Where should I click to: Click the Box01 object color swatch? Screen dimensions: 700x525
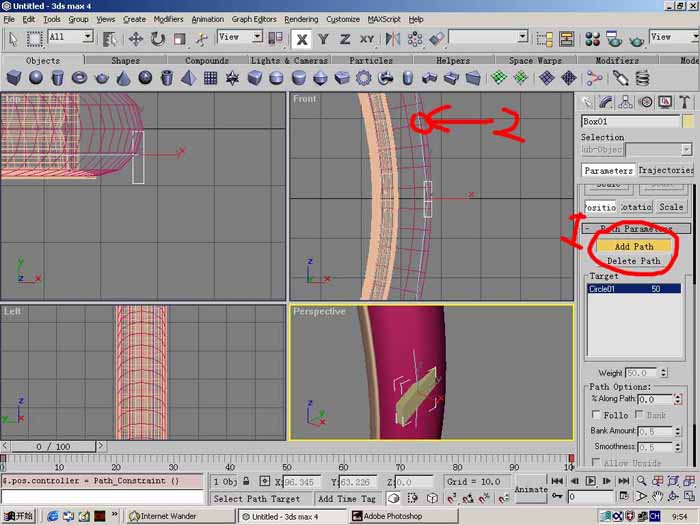pyautogui.click(x=688, y=121)
